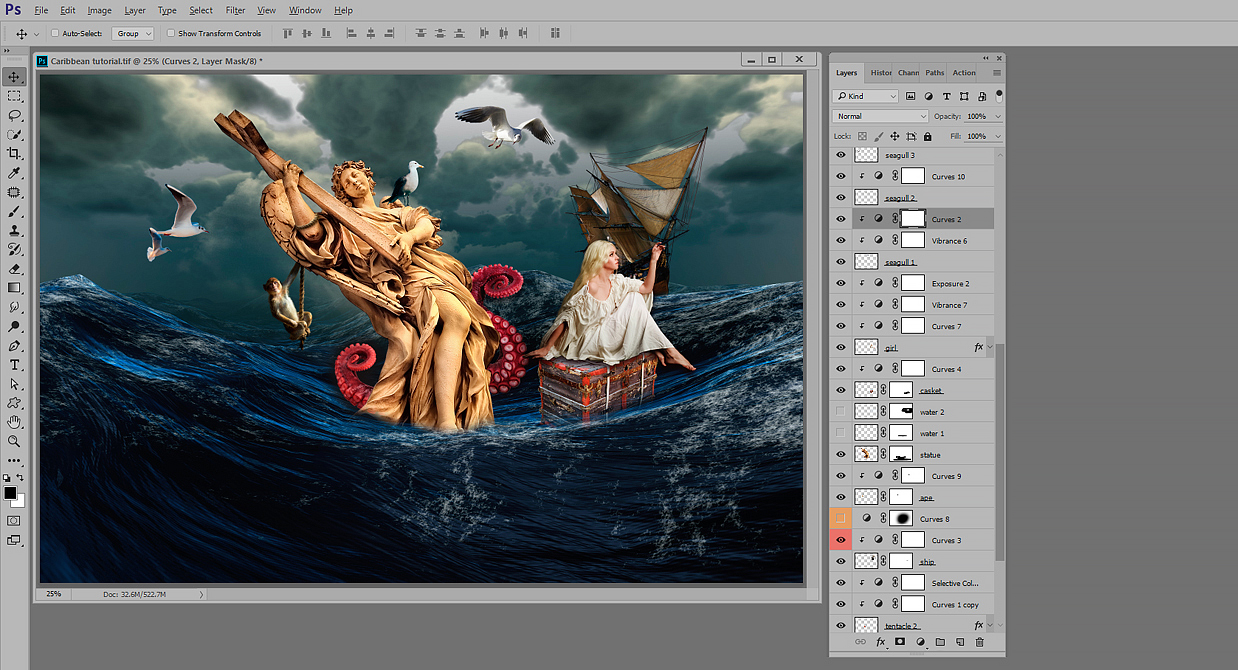This screenshot has width=1238, height=670.
Task: Open the Filter menu
Action: (235, 10)
